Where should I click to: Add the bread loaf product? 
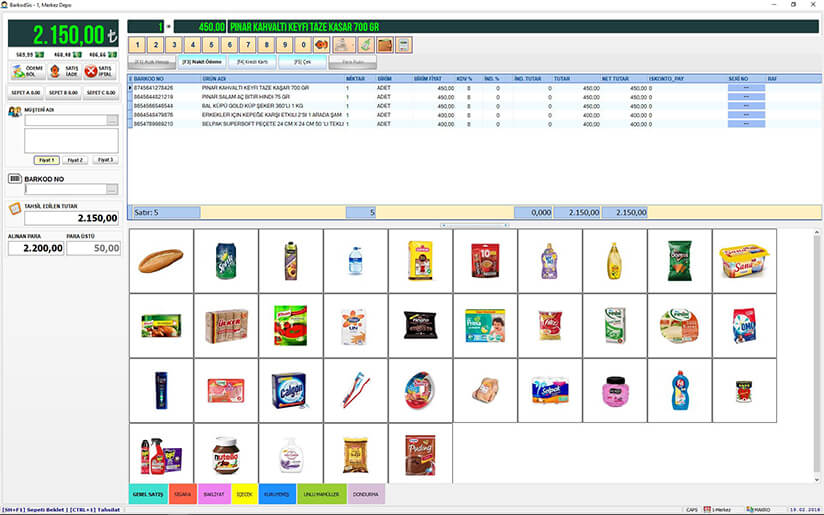click(161, 261)
